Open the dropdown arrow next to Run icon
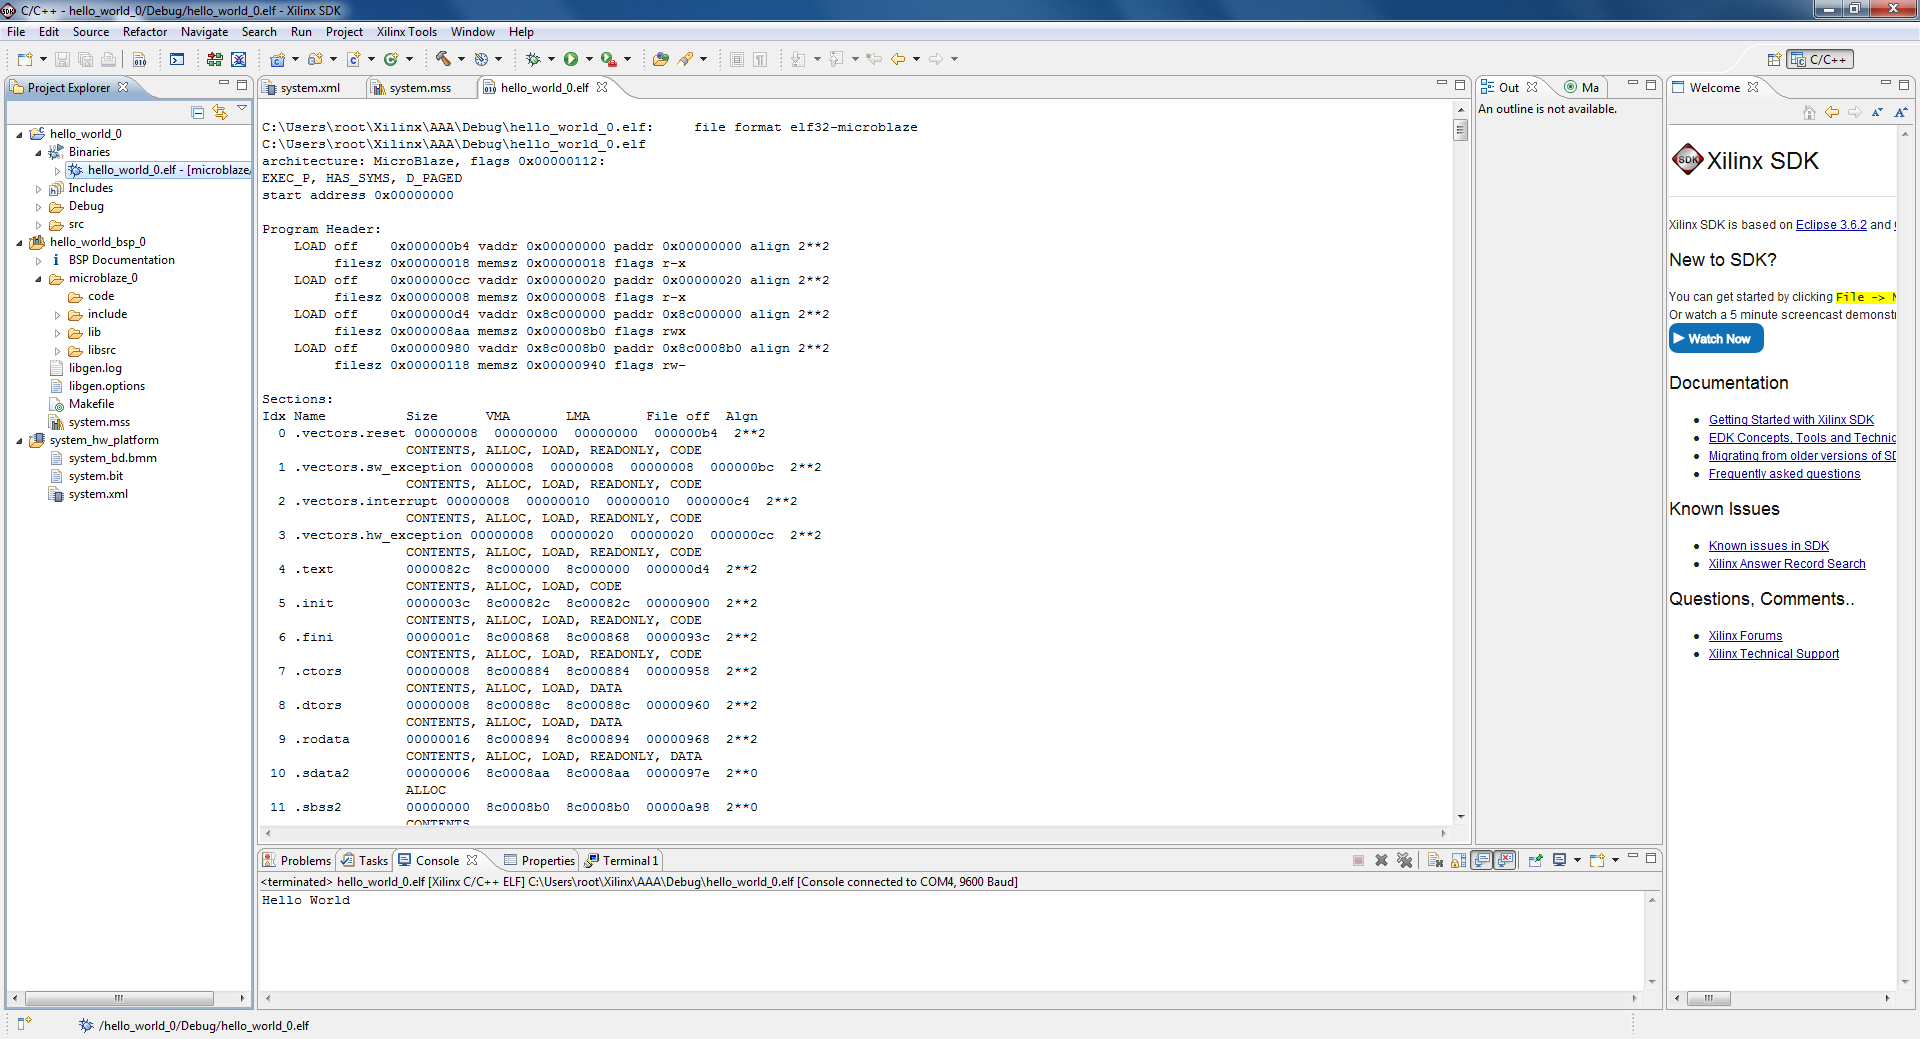Image resolution: width=1920 pixels, height=1039 pixels. pyautogui.click(x=589, y=59)
